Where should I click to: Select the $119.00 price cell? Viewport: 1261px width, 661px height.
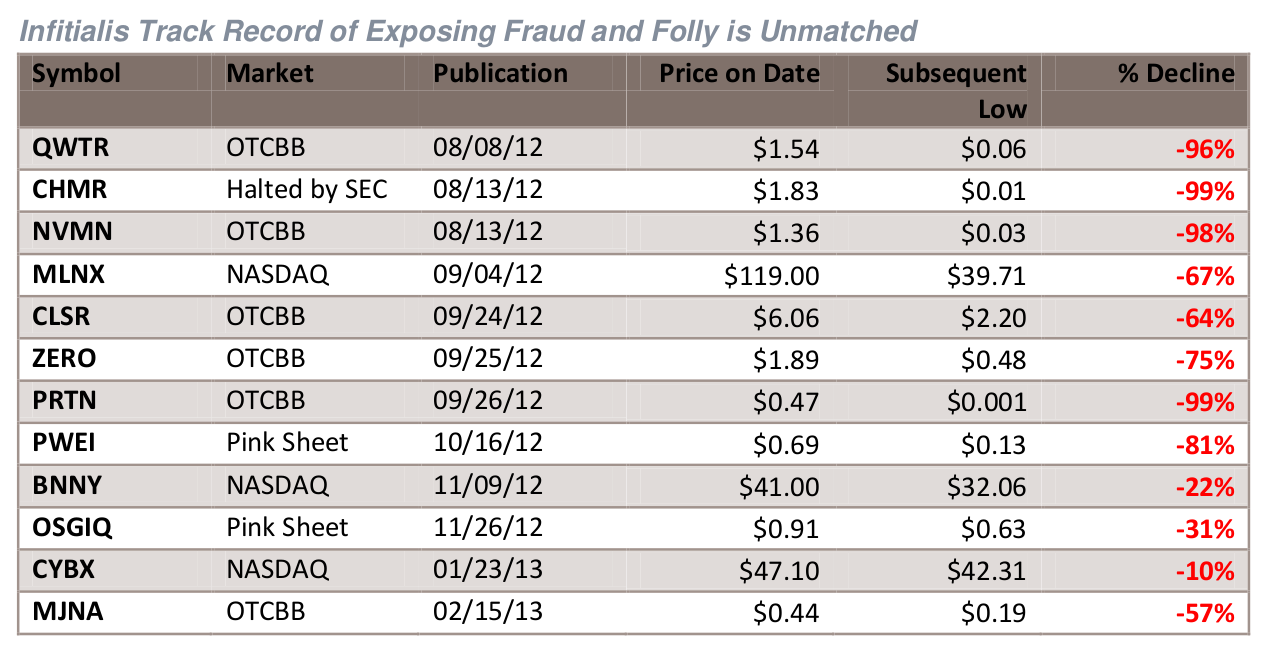pos(772,275)
